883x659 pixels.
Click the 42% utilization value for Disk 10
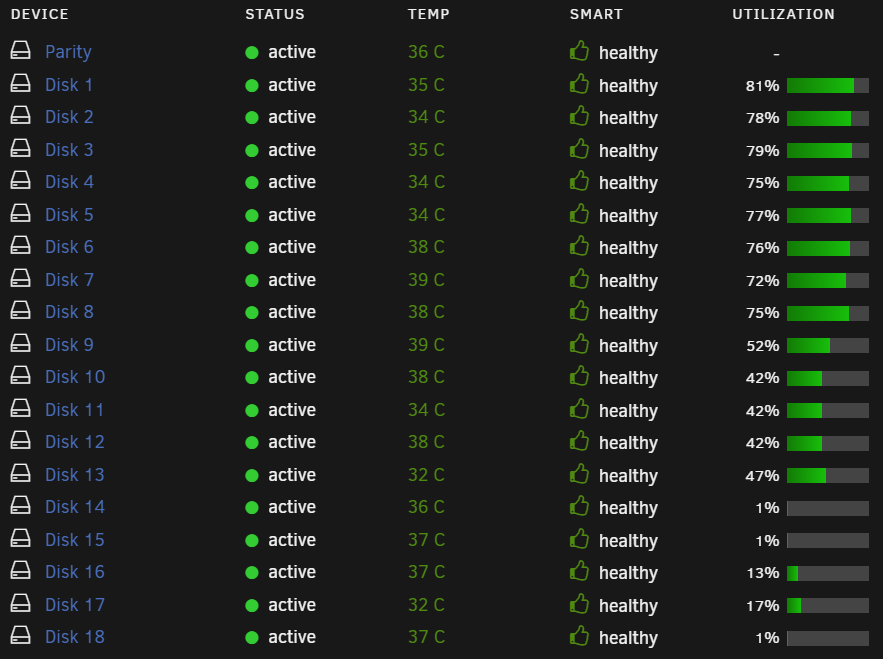tap(762, 378)
